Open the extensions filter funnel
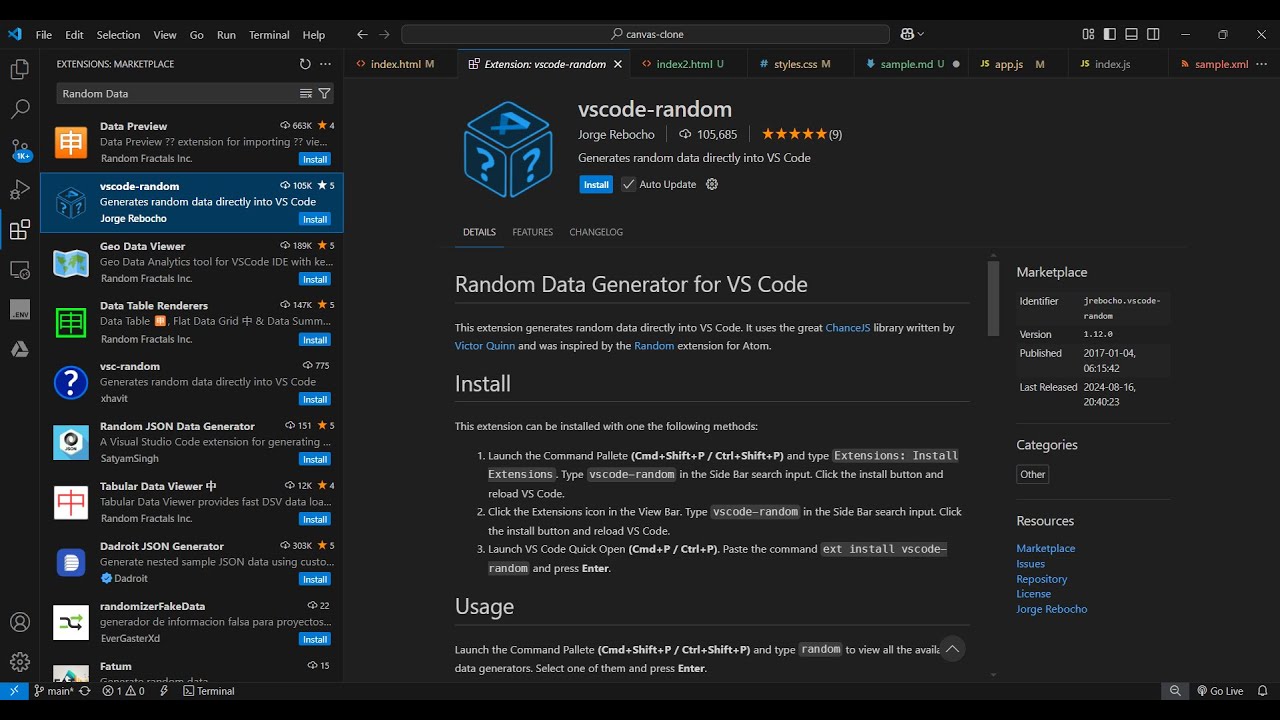 pos(324,93)
